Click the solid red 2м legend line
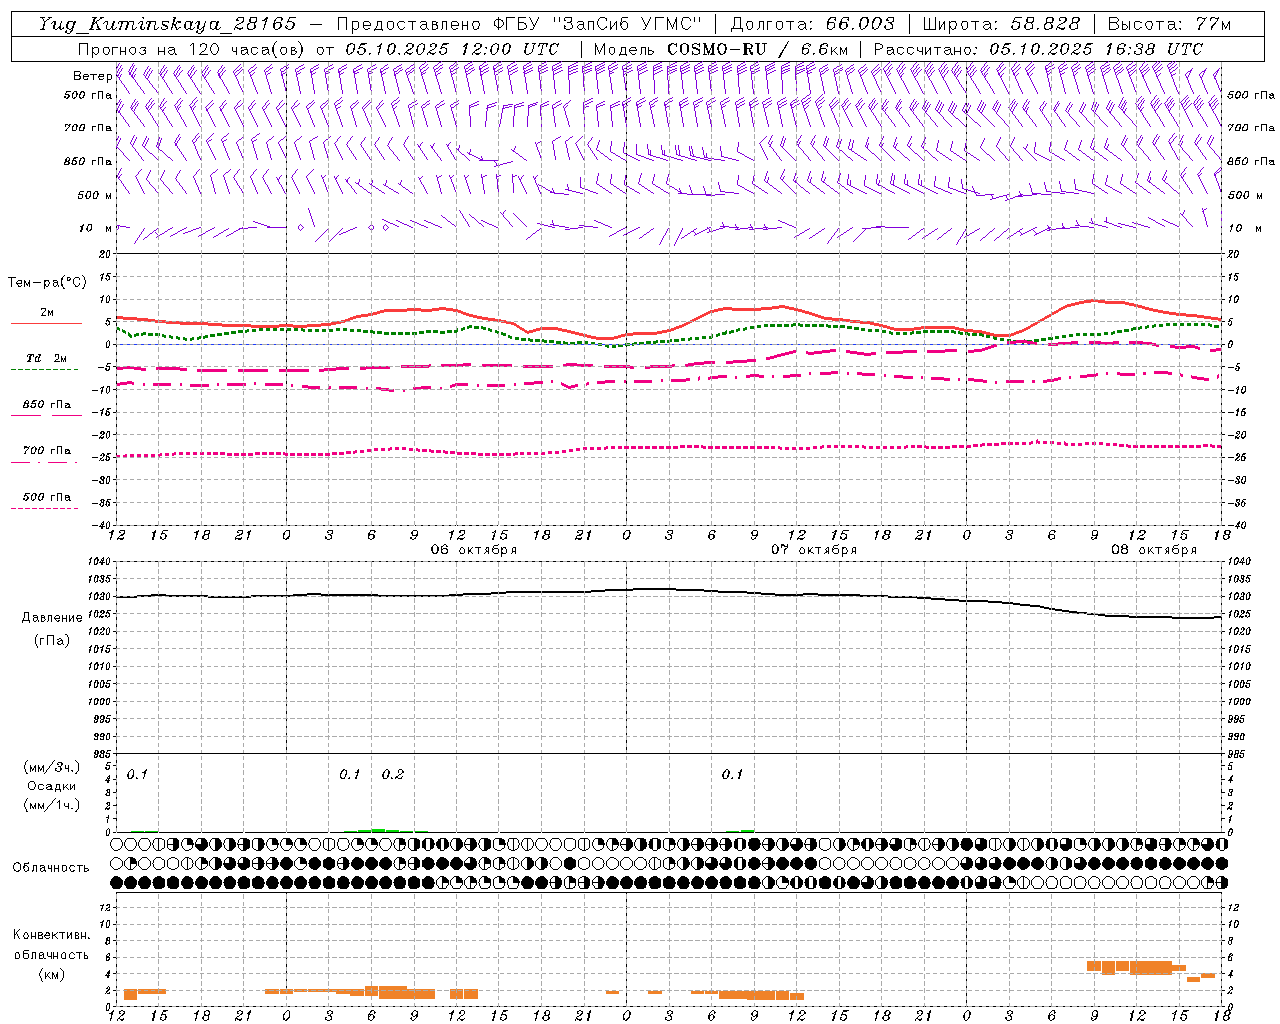Screen dimensions: 1280x1024 click(x=46, y=324)
